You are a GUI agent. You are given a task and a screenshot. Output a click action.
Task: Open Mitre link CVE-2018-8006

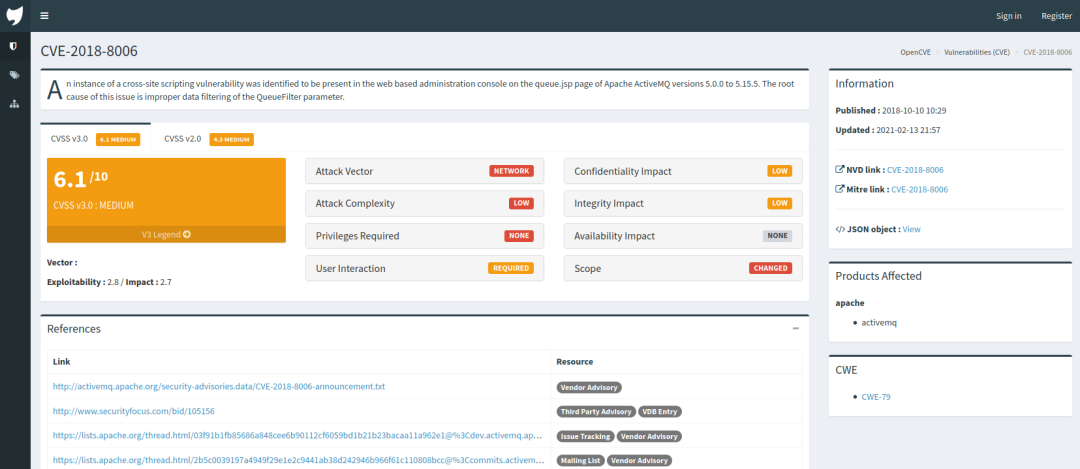tap(920, 189)
